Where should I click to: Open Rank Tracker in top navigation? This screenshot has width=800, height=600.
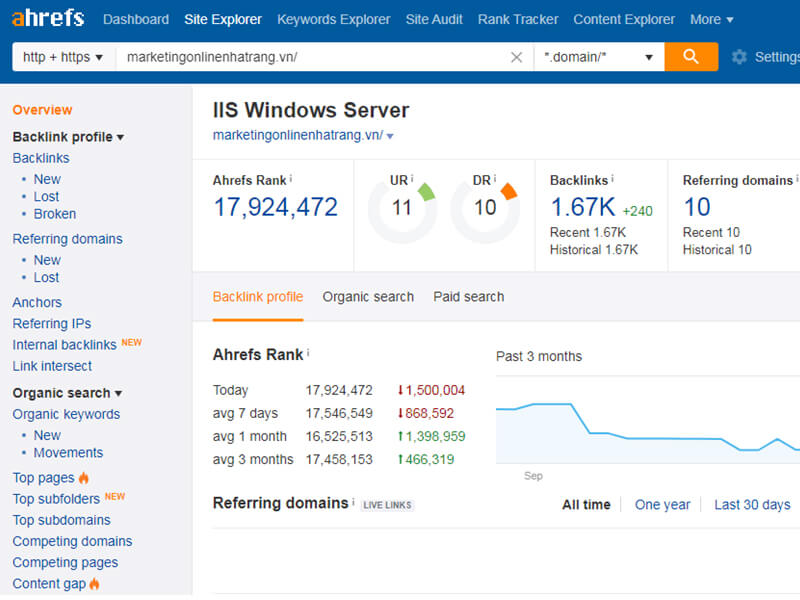(518, 19)
